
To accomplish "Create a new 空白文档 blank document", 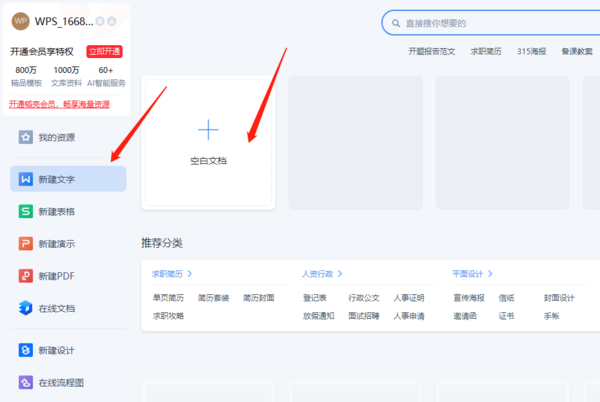I will (208, 140).
